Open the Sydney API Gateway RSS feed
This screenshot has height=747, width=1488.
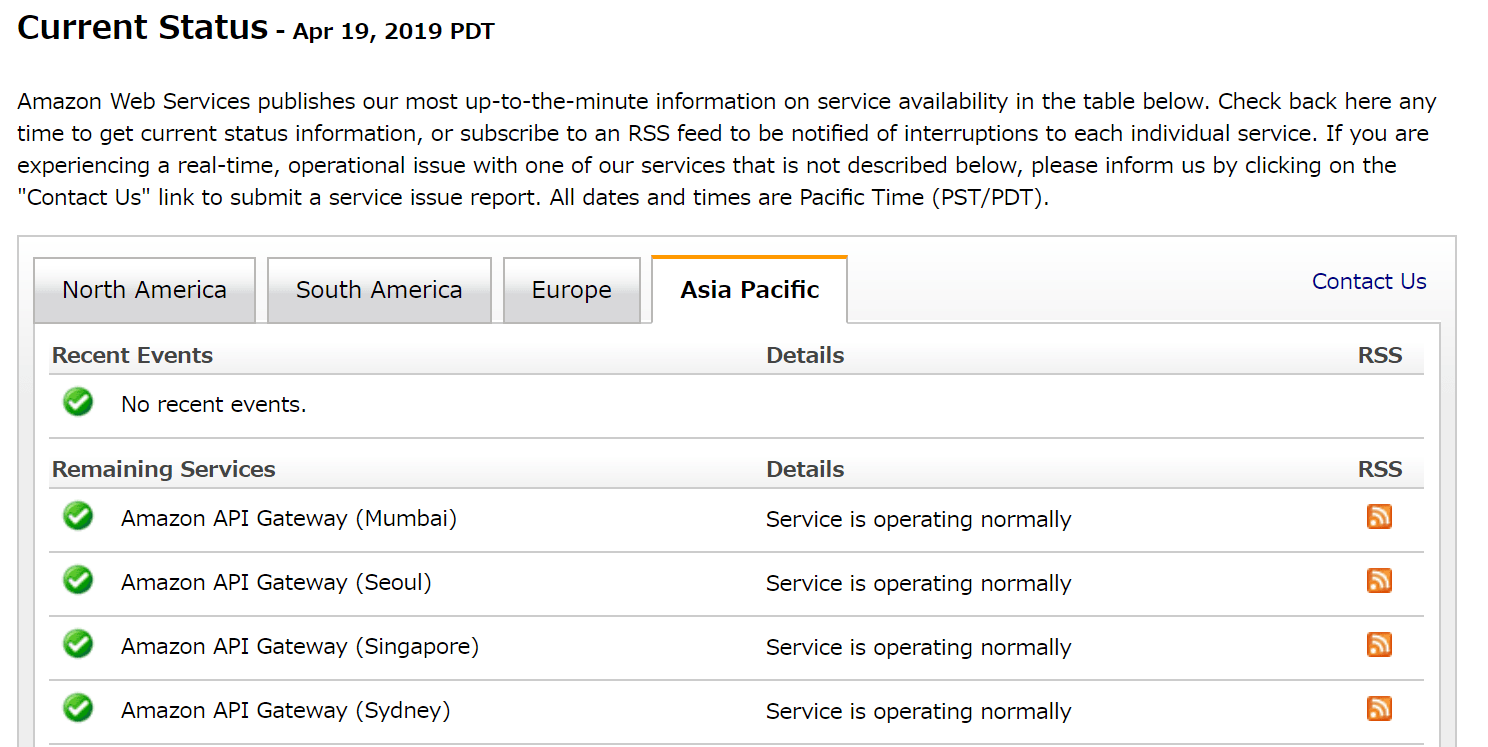click(1379, 709)
